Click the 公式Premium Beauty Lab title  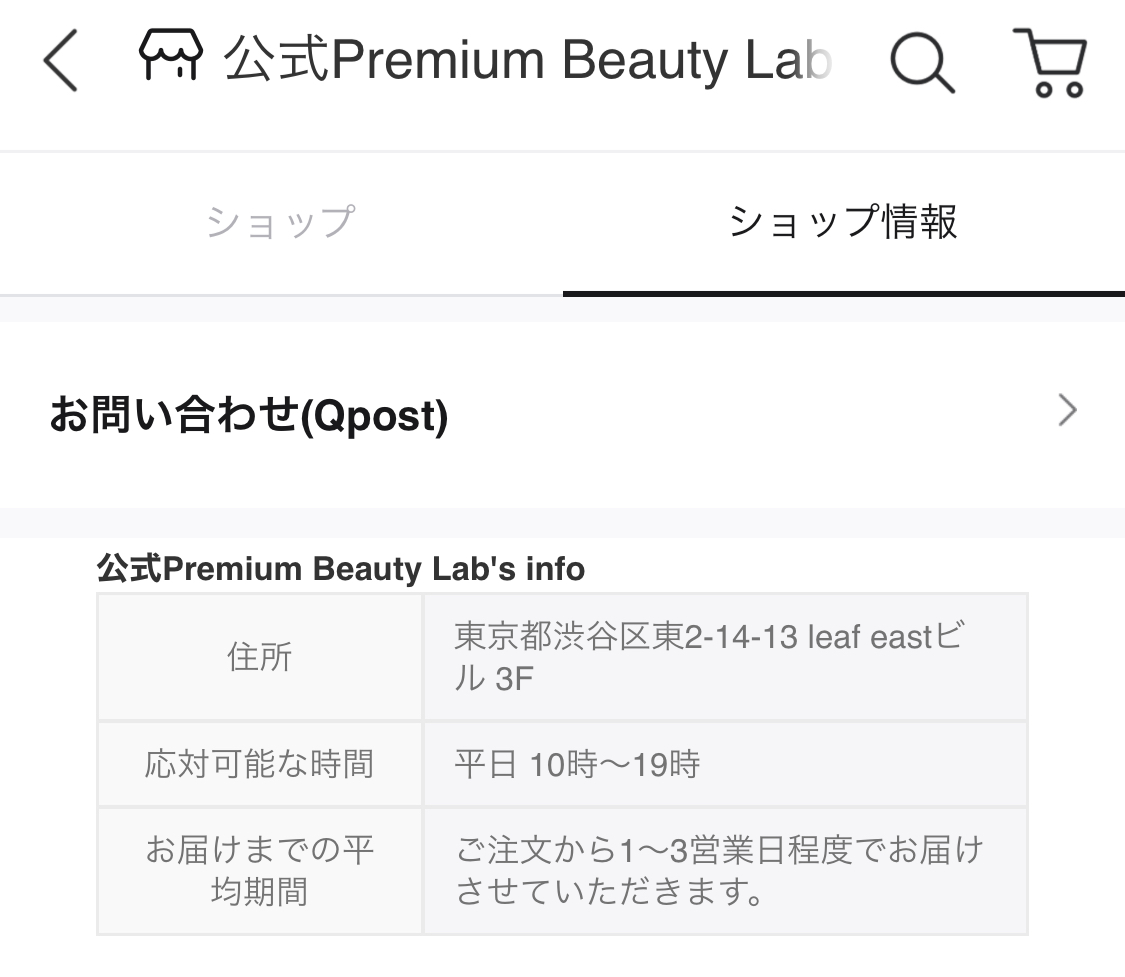528,59
